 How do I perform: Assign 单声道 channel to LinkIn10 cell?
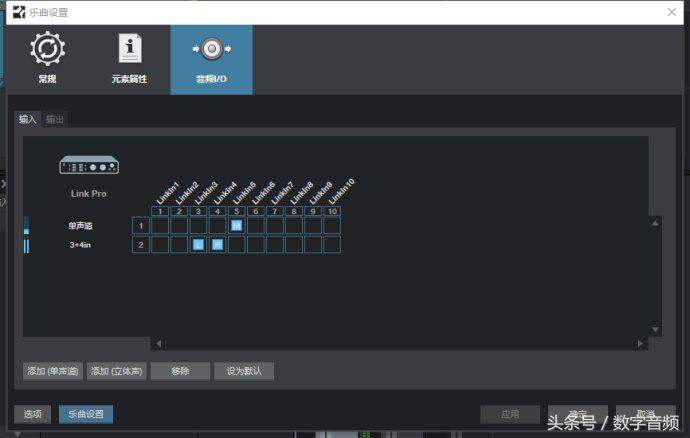pyautogui.click(x=332, y=226)
